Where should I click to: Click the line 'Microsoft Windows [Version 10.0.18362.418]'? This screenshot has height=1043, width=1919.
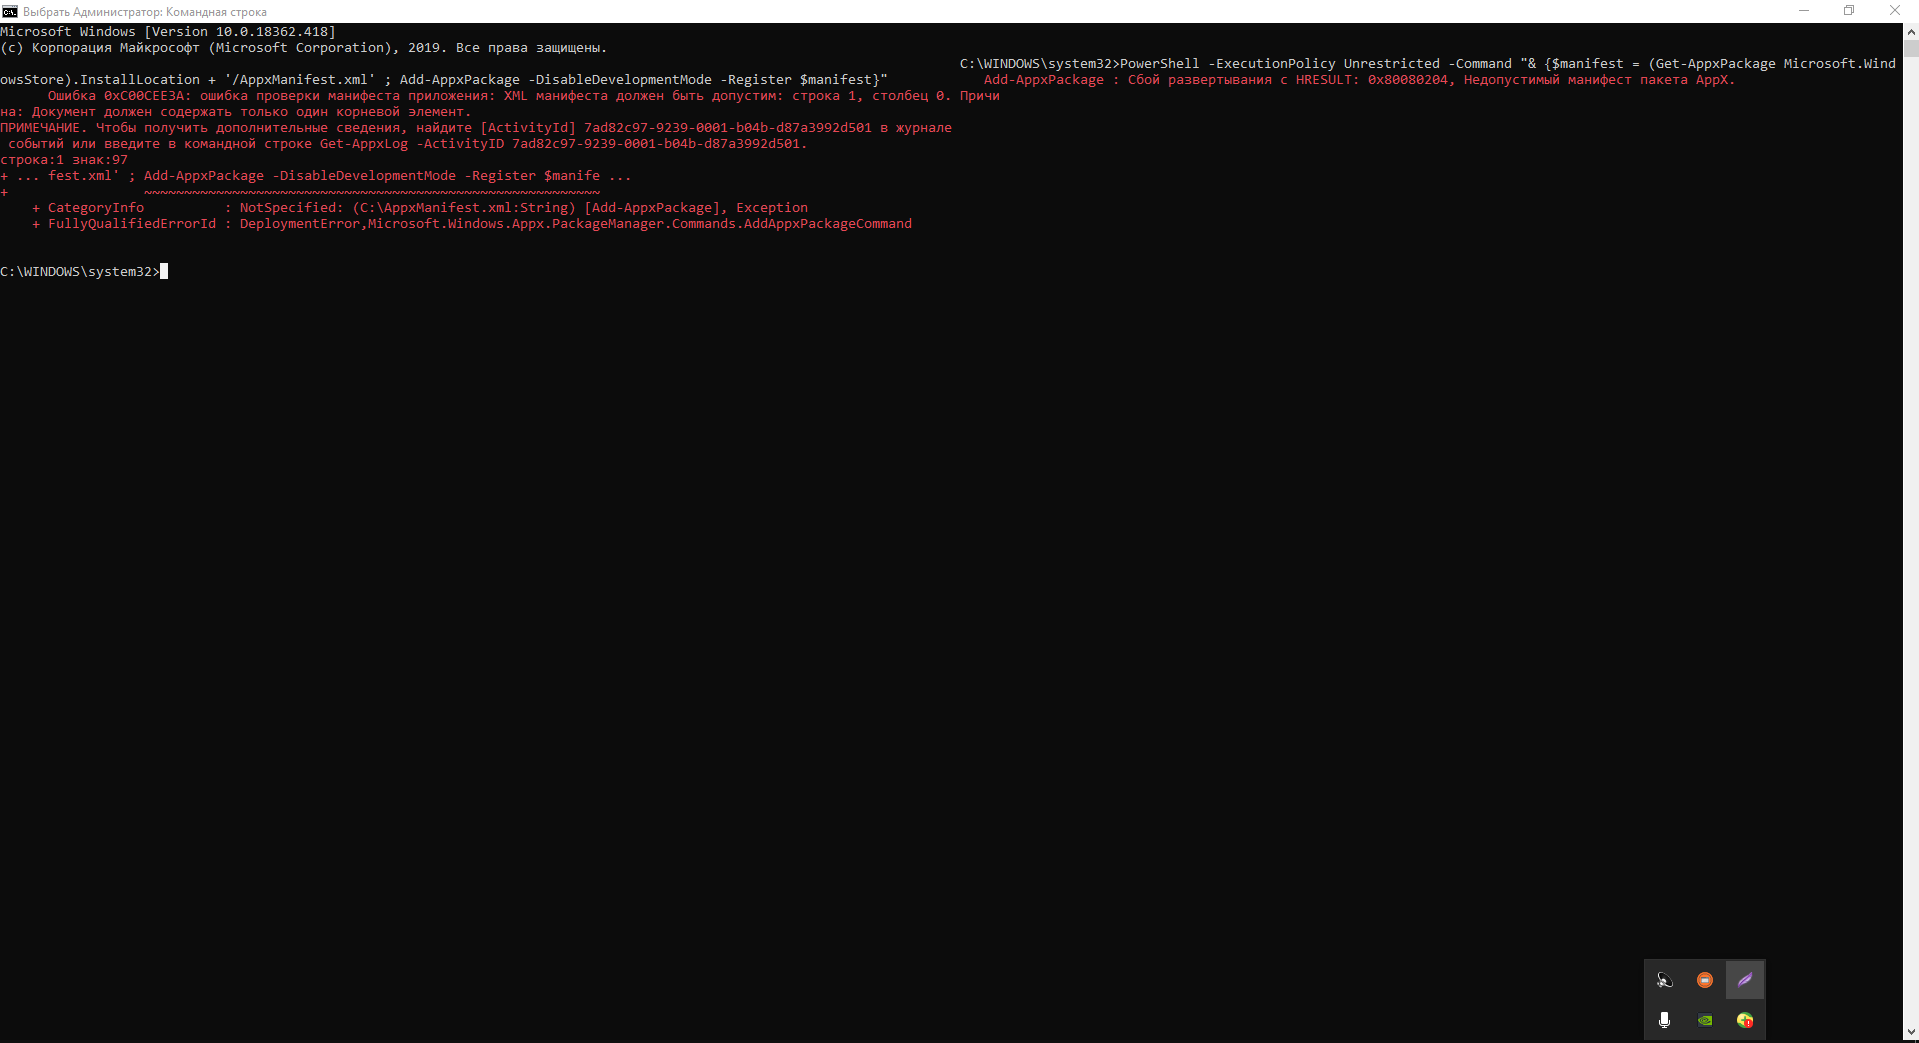tap(168, 32)
